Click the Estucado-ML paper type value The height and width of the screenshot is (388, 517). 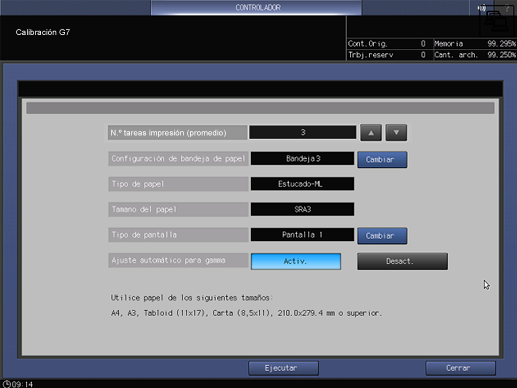[x=302, y=184]
